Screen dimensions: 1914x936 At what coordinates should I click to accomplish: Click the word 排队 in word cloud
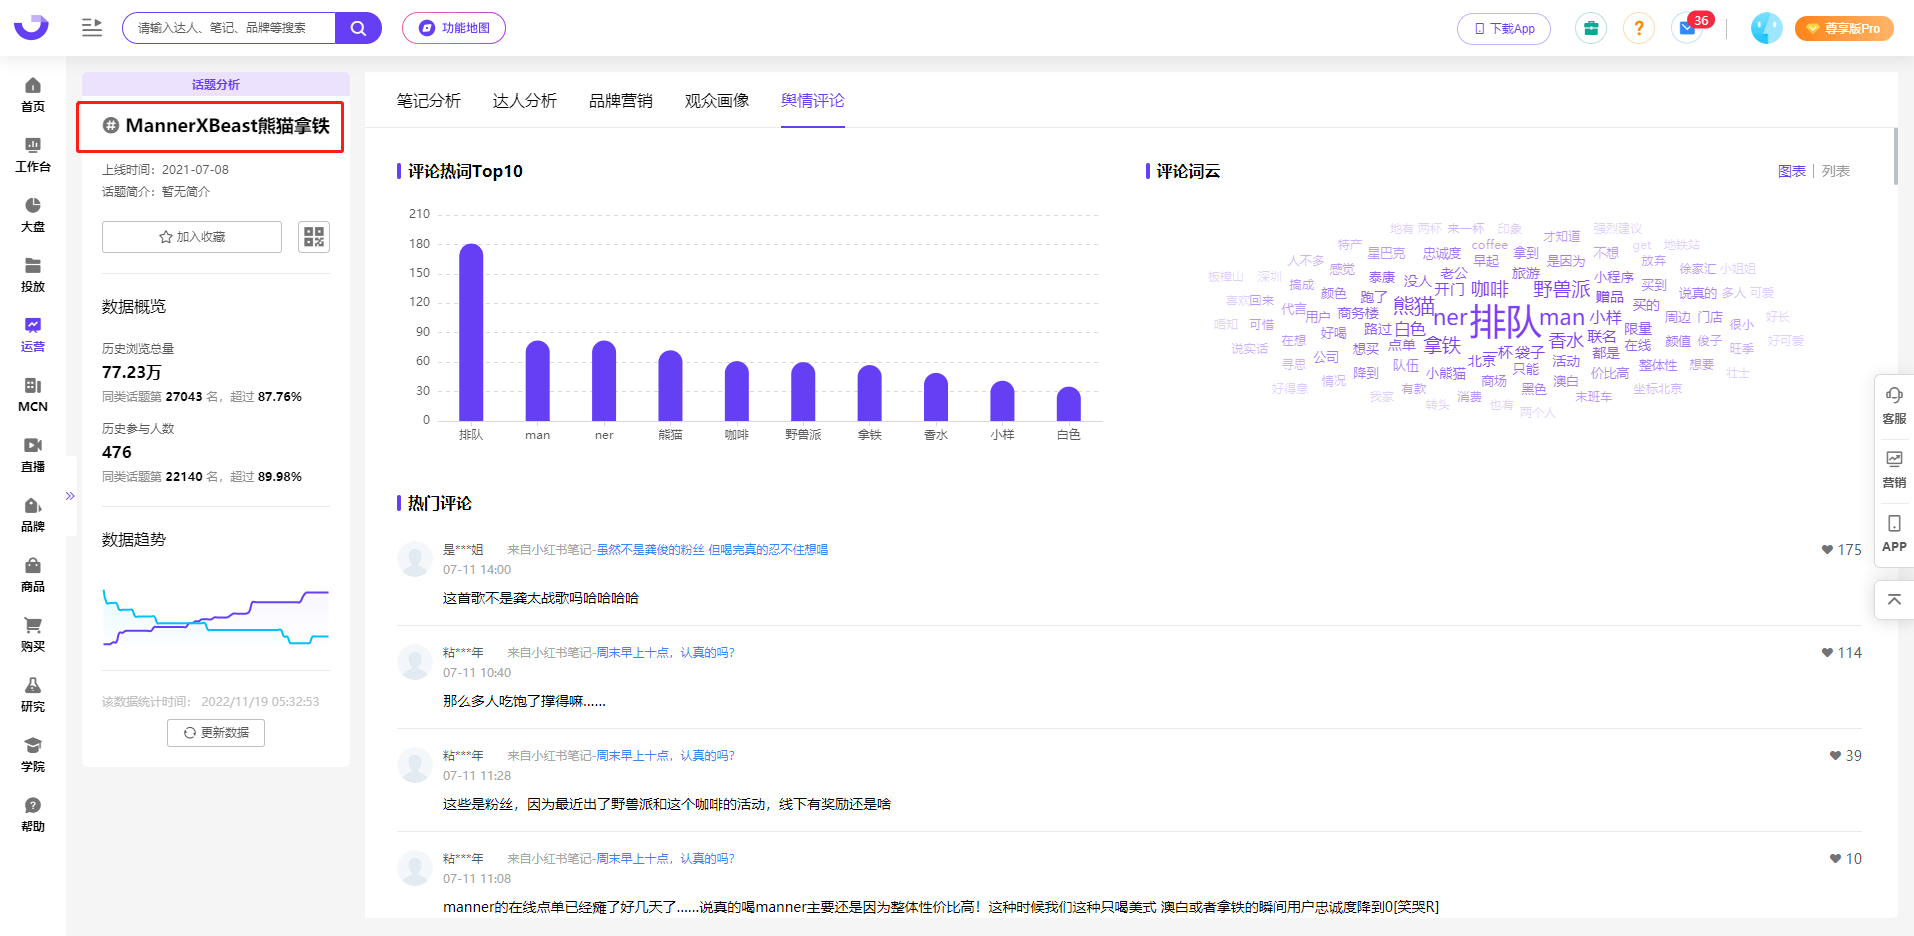[x=1504, y=322]
